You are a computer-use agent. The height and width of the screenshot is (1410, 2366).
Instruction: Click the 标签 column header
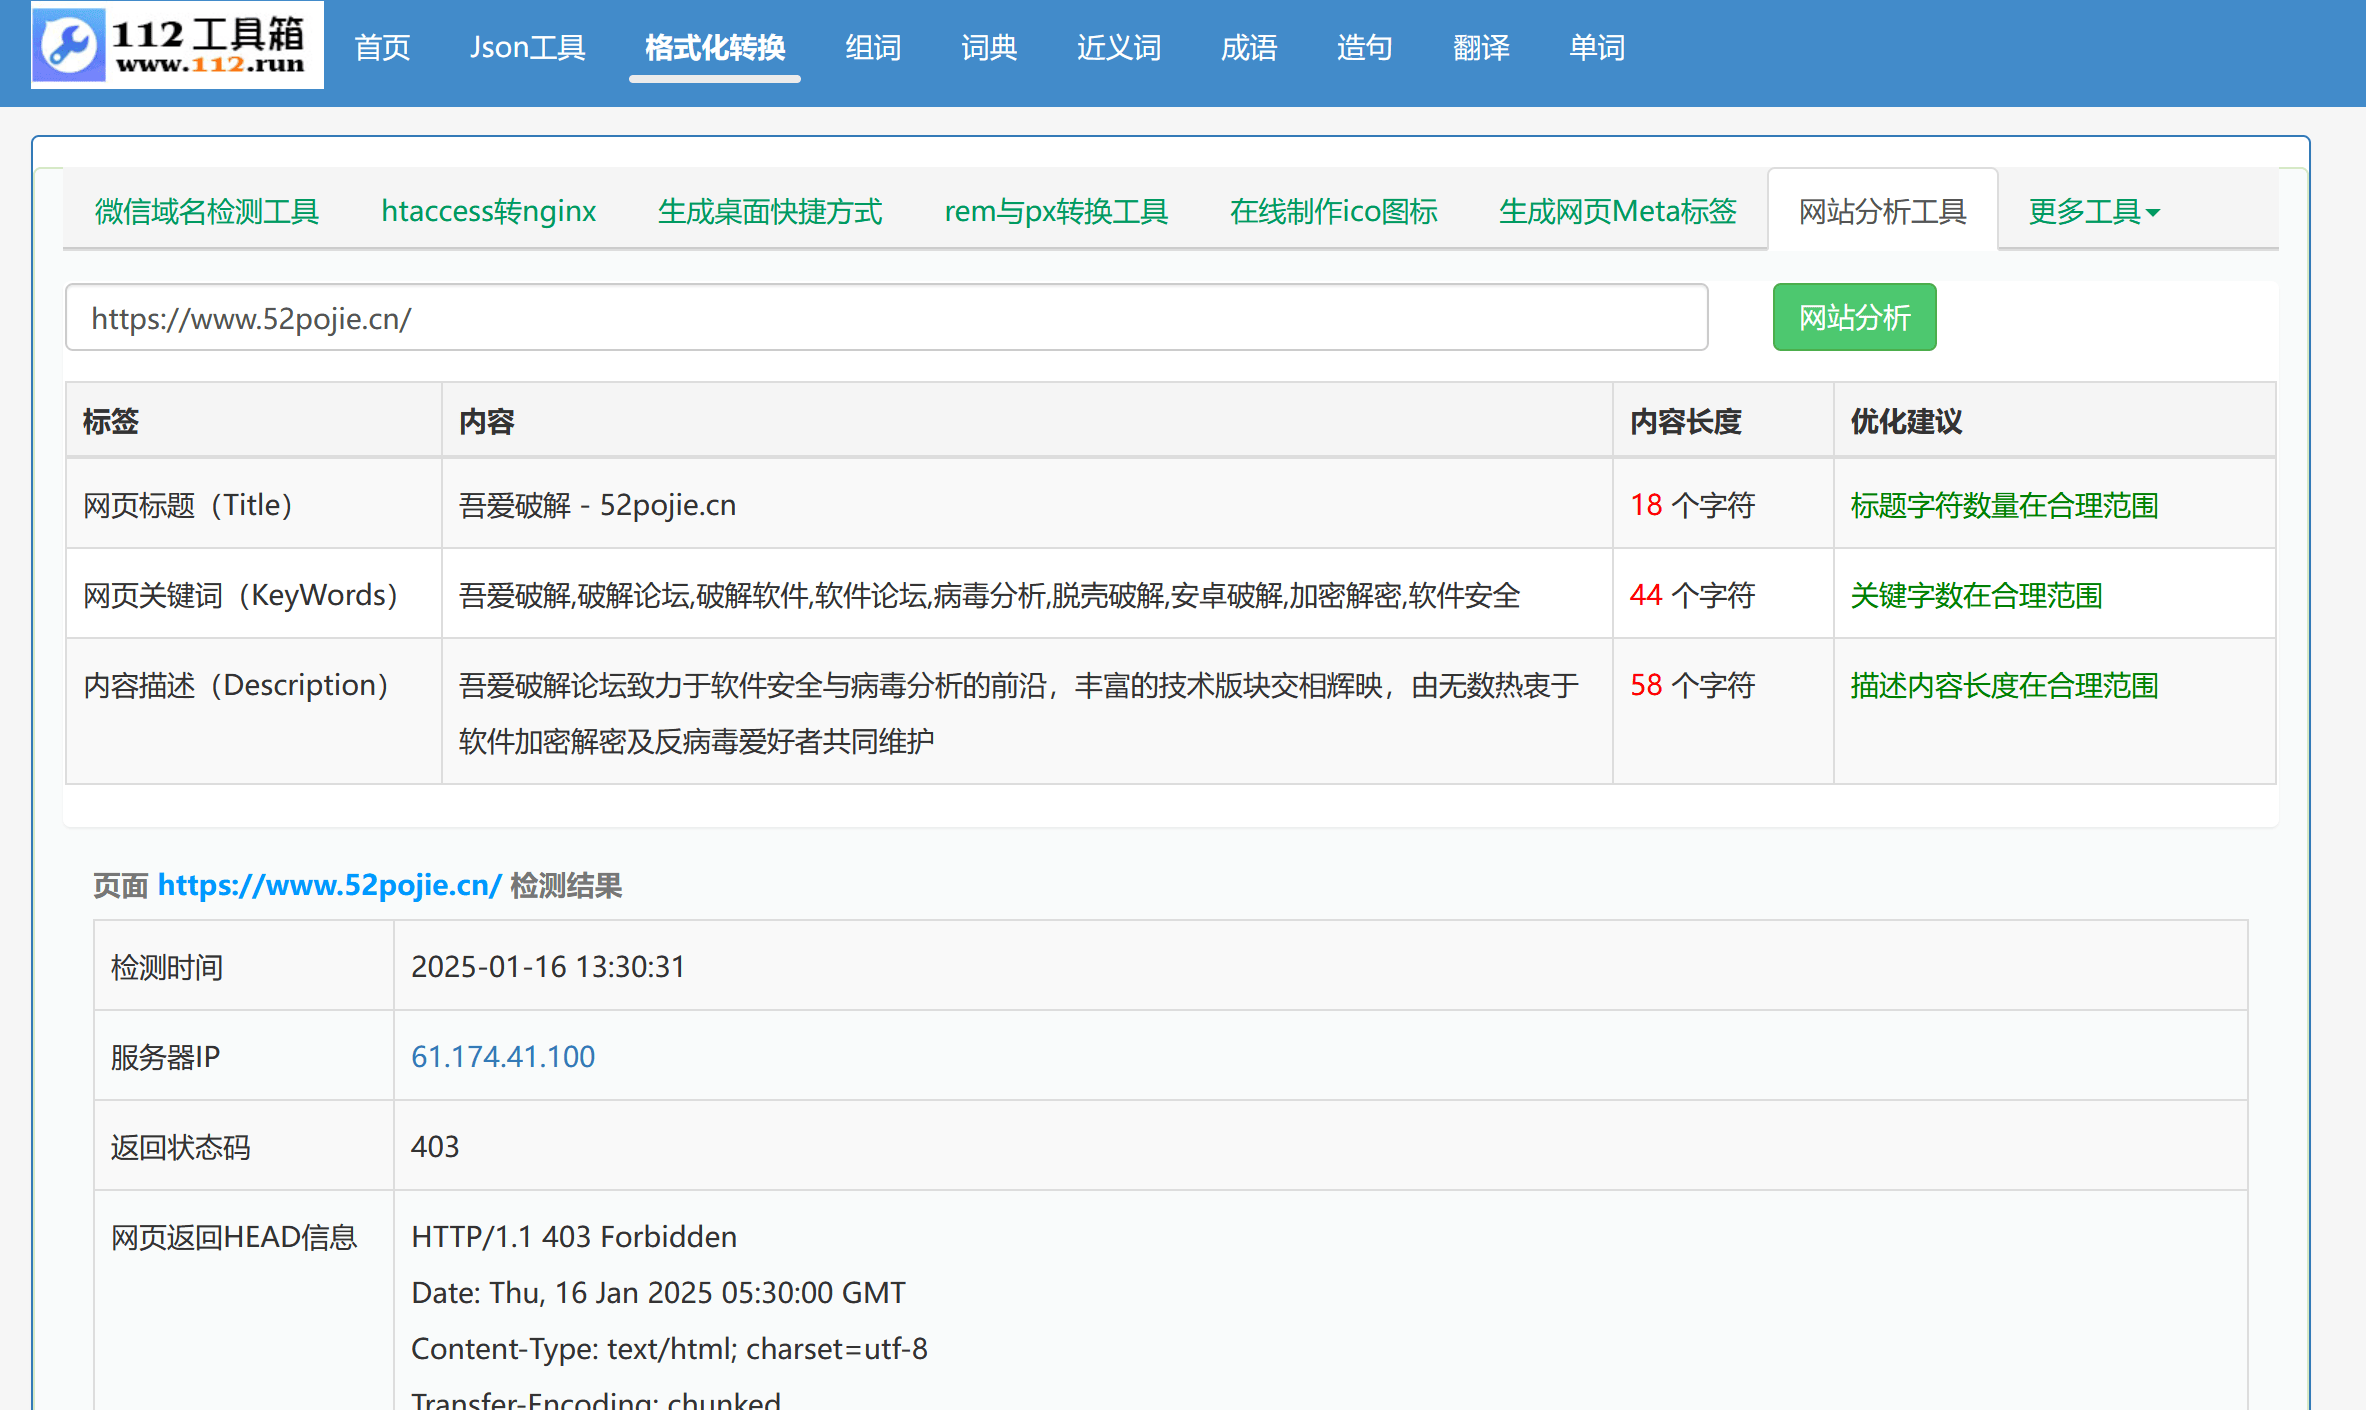tap(110, 421)
